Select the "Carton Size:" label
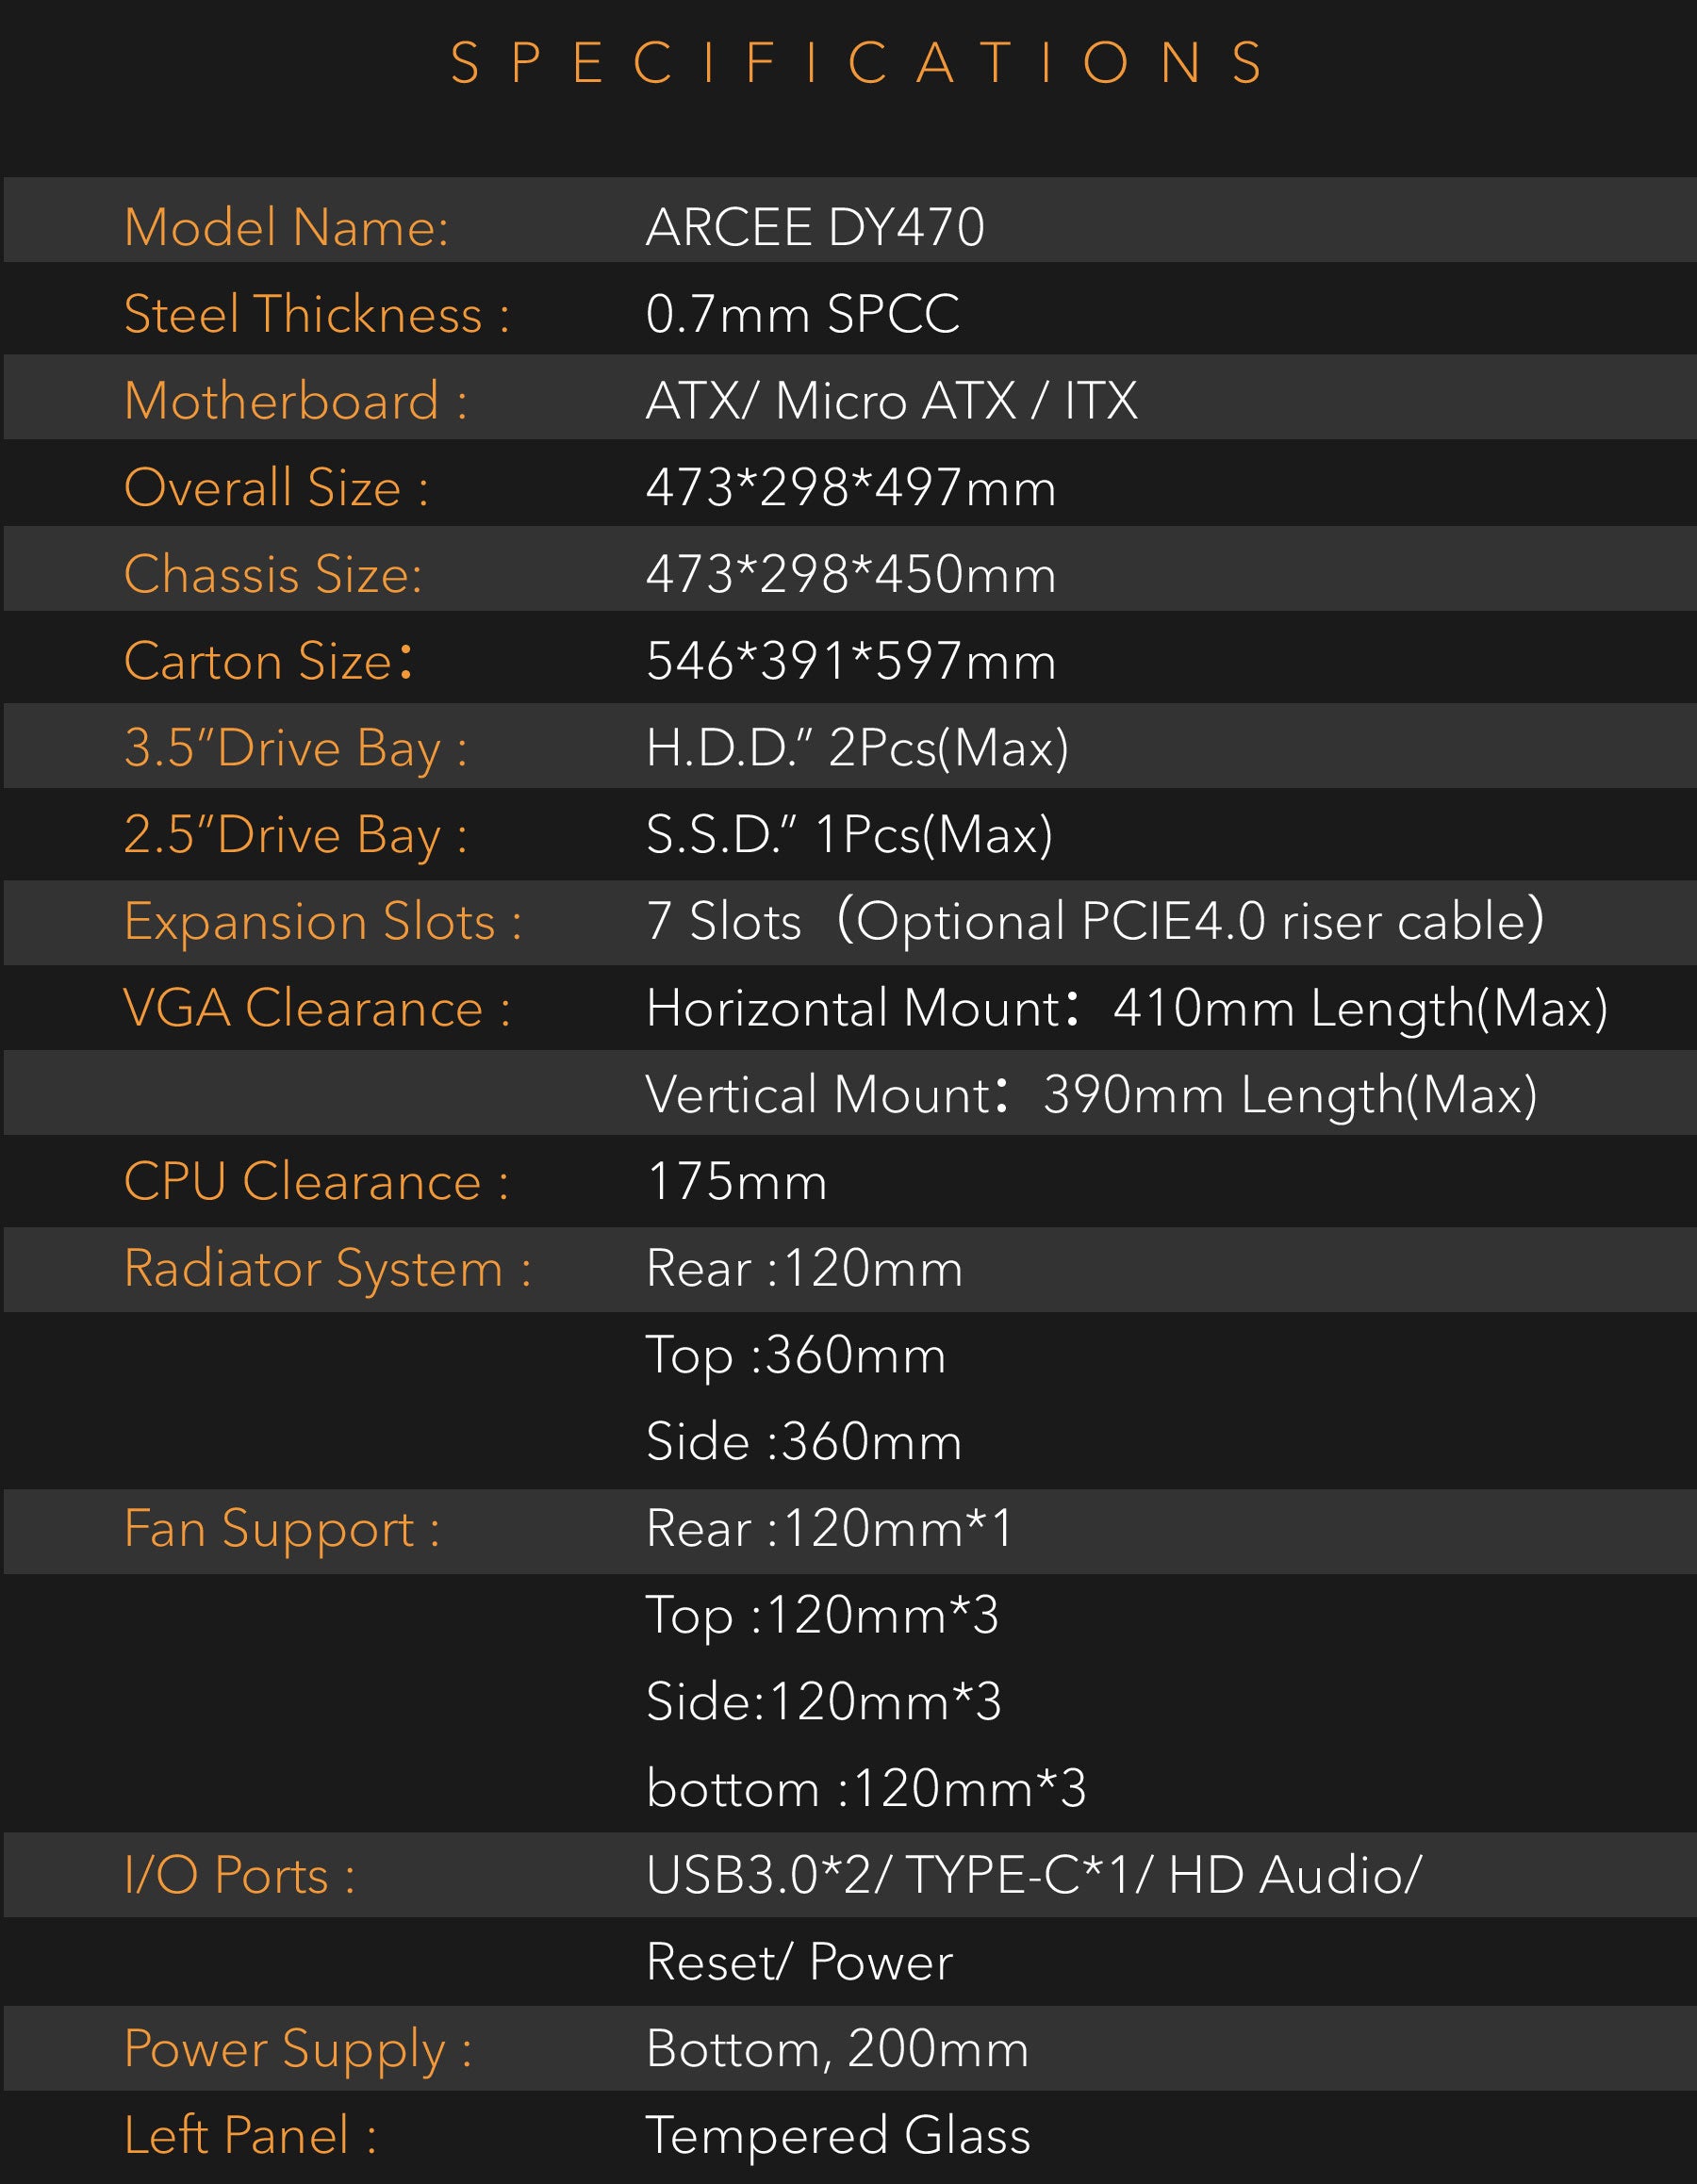 (268, 661)
